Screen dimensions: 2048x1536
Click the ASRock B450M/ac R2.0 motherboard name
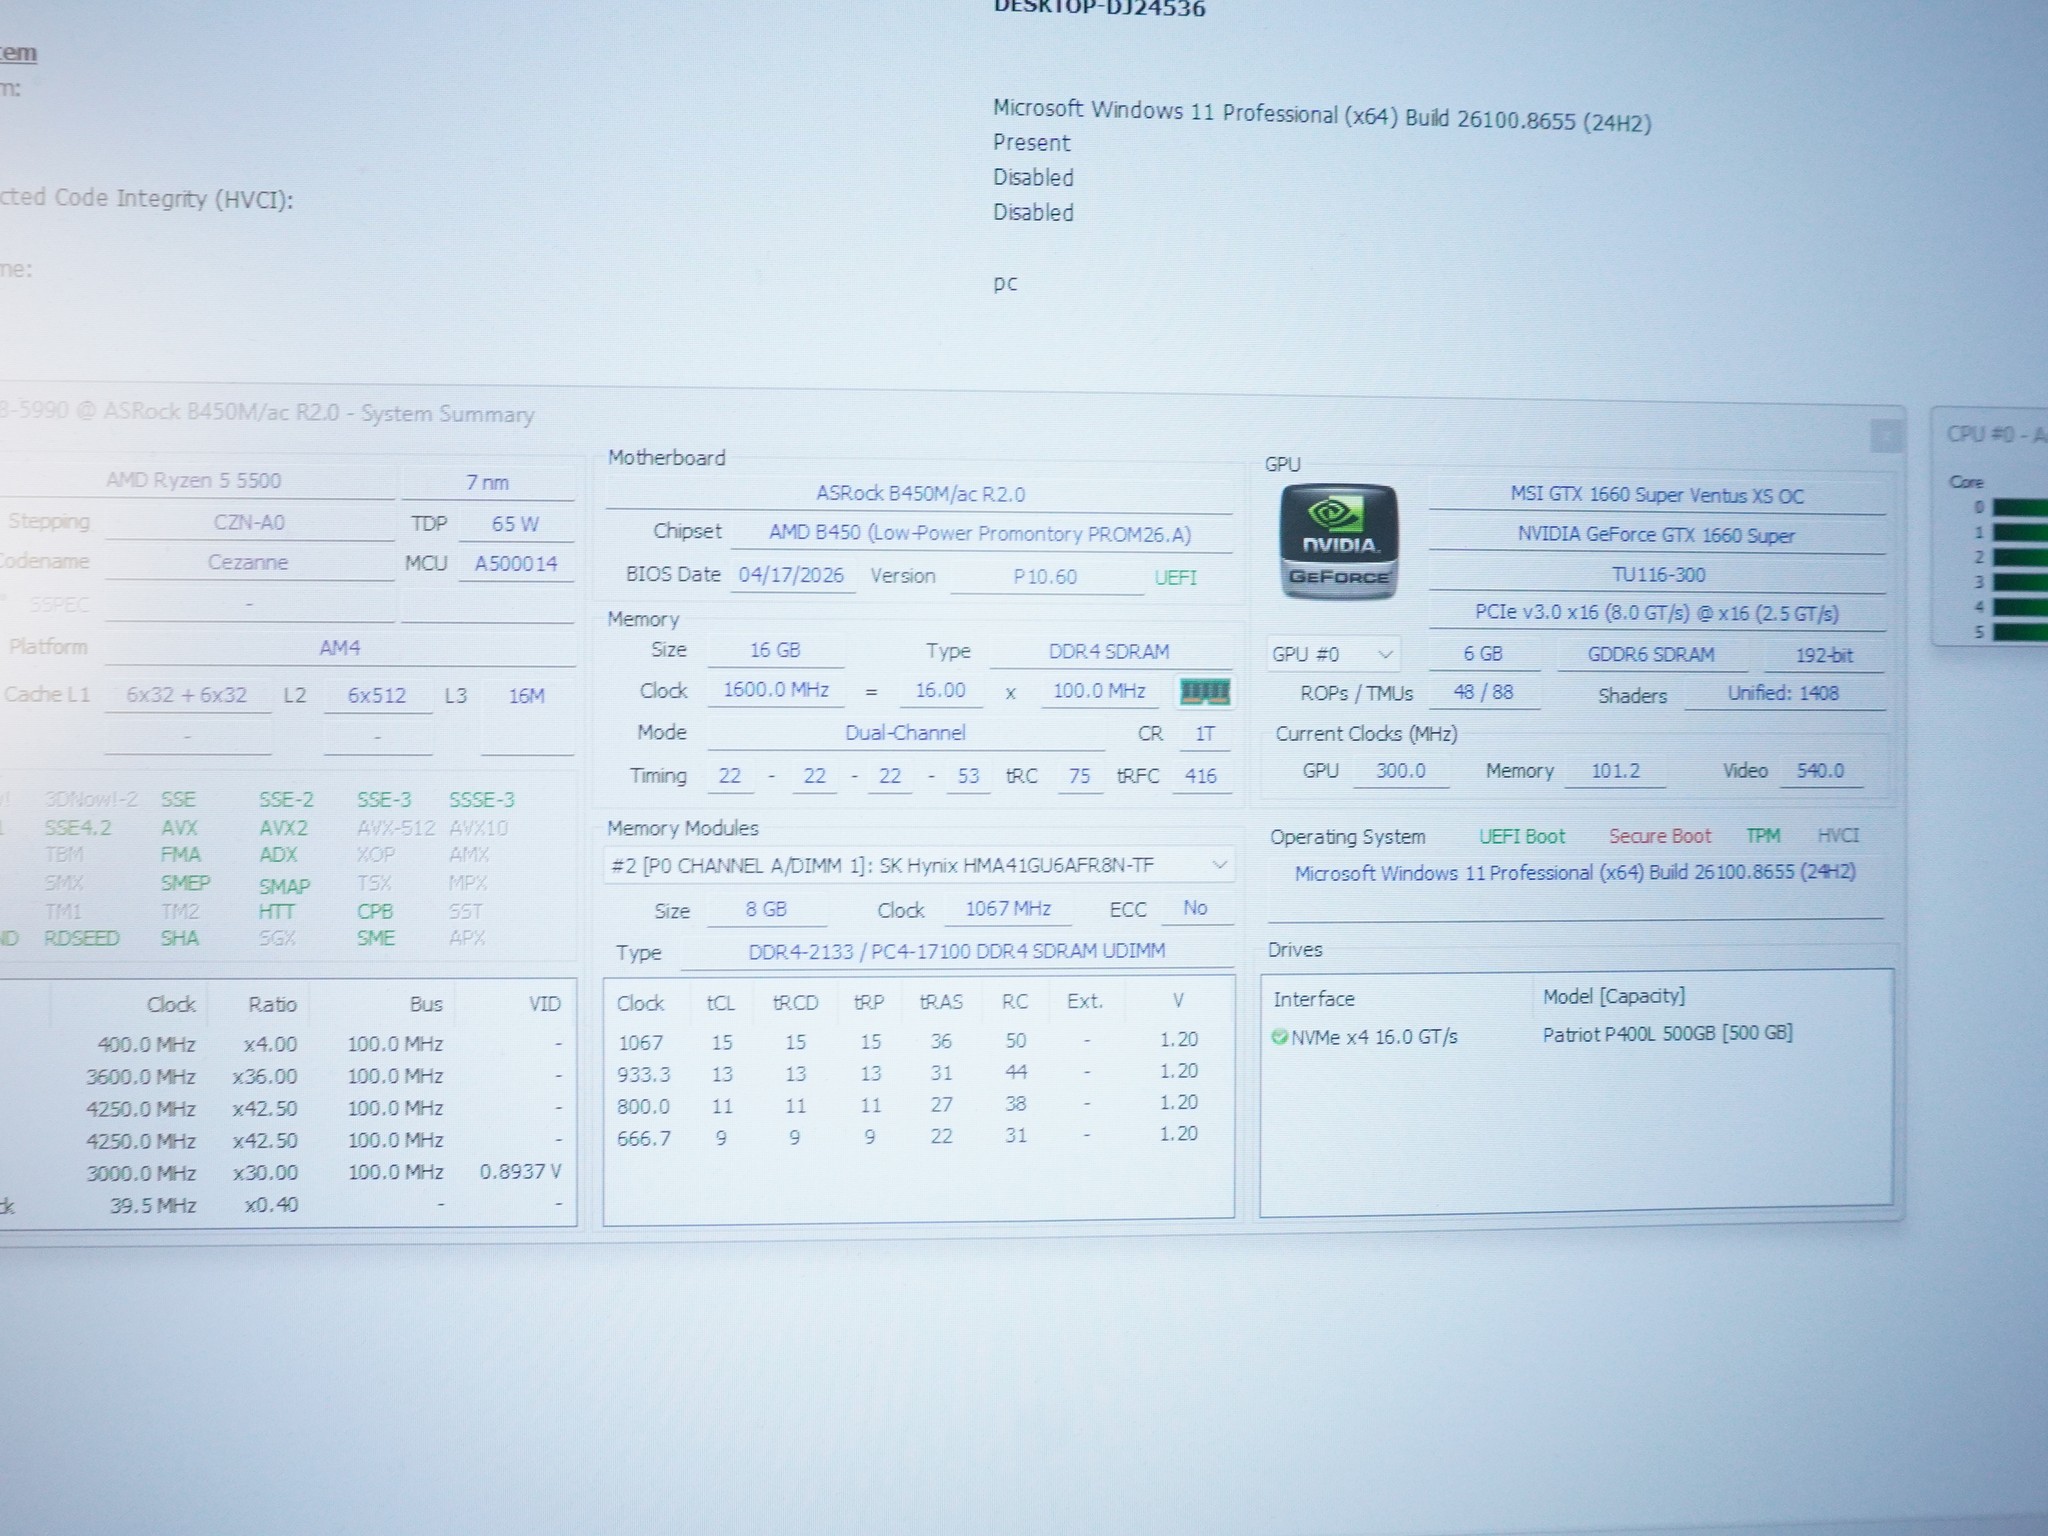[920, 494]
